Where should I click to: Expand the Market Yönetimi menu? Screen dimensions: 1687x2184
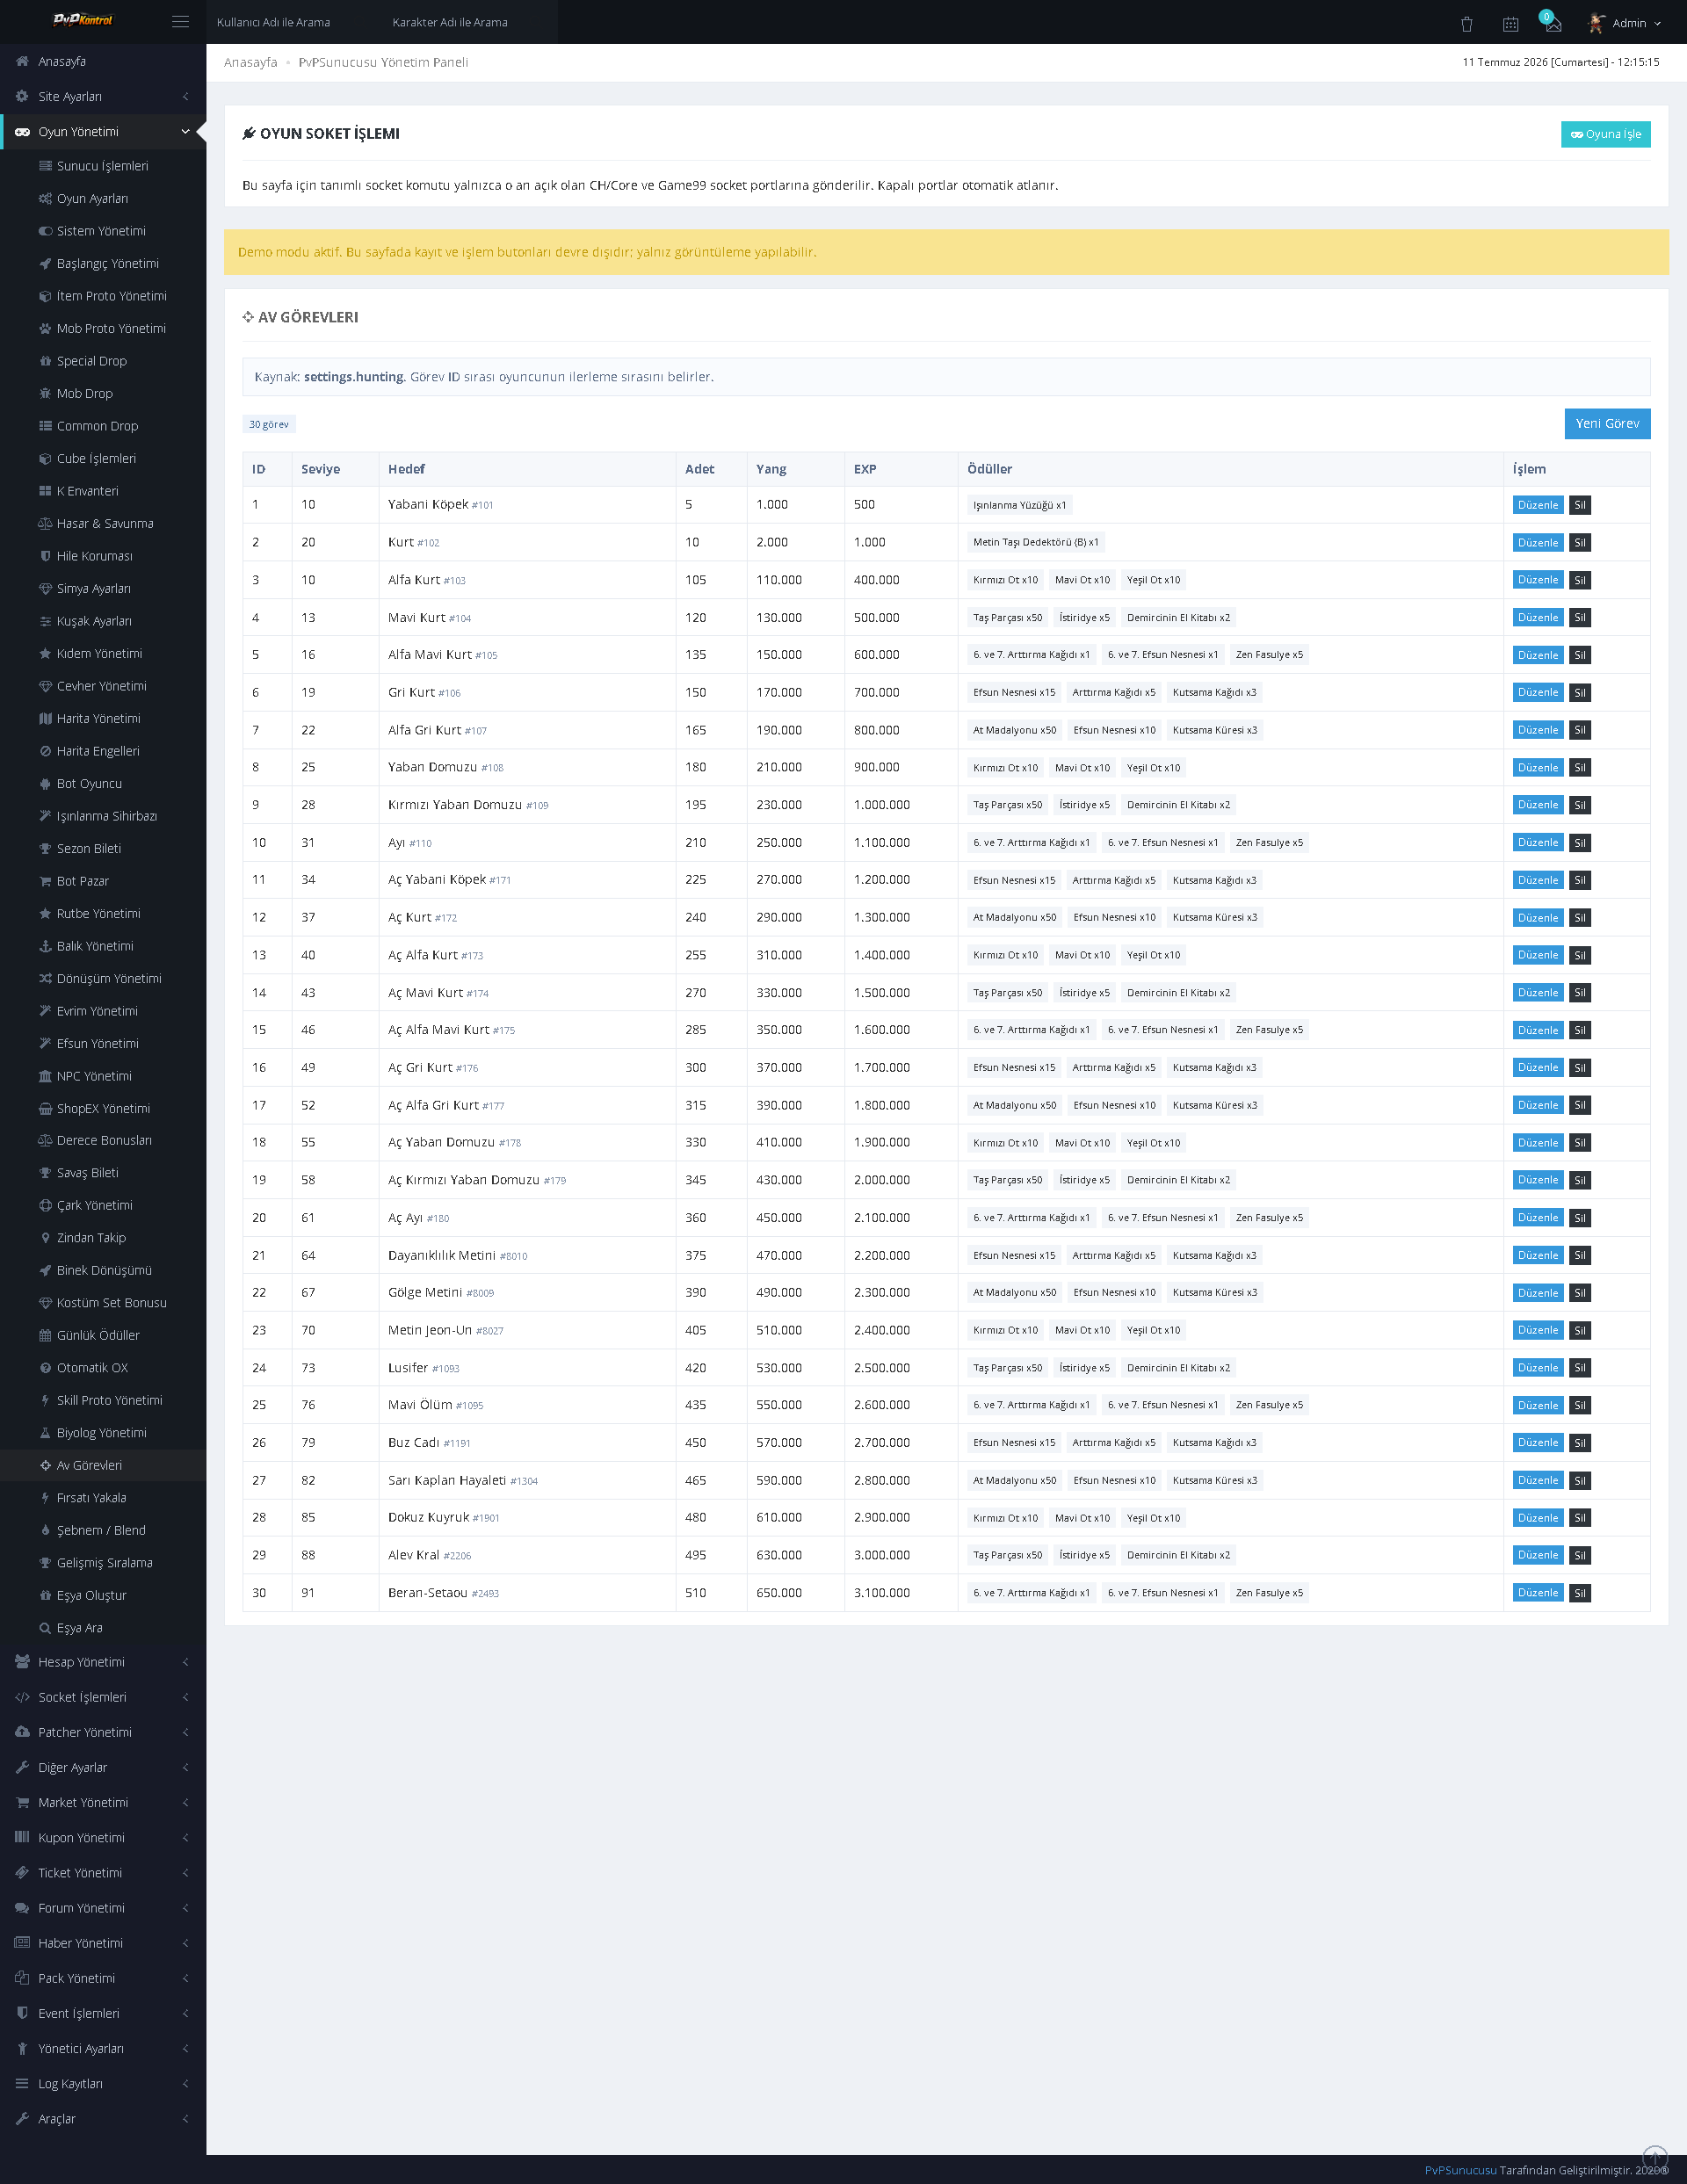coord(103,1802)
